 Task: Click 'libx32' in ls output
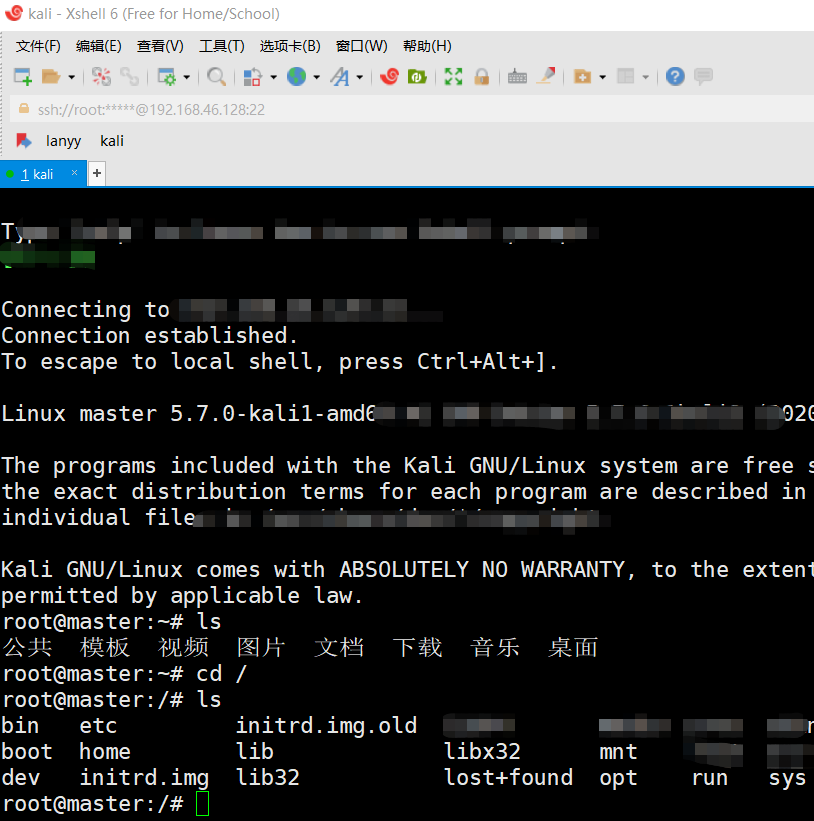(482, 751)
